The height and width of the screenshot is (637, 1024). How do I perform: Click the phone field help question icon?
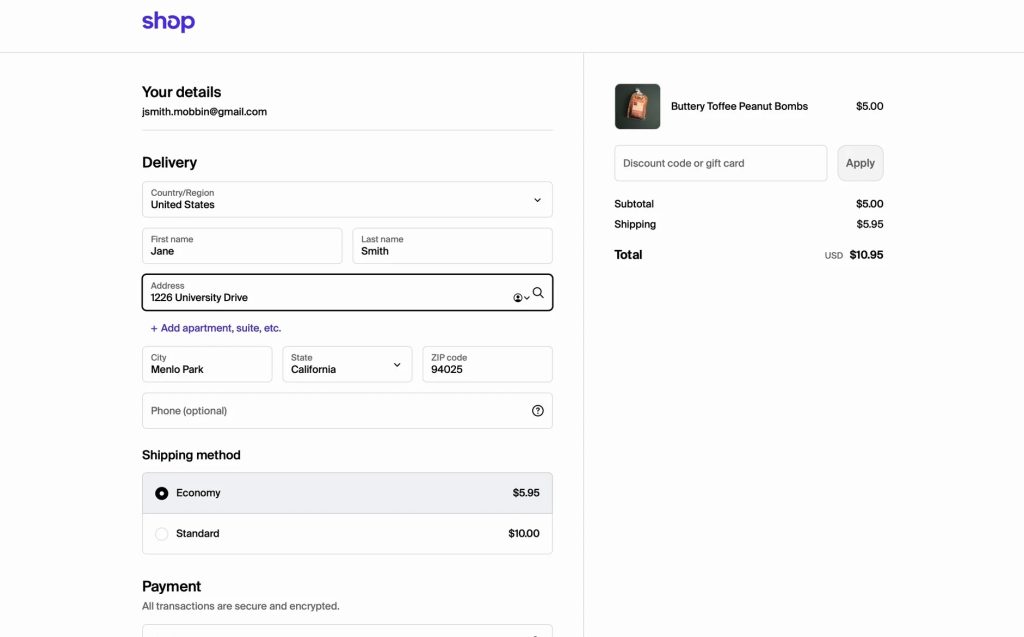click(x=537, y=411)
